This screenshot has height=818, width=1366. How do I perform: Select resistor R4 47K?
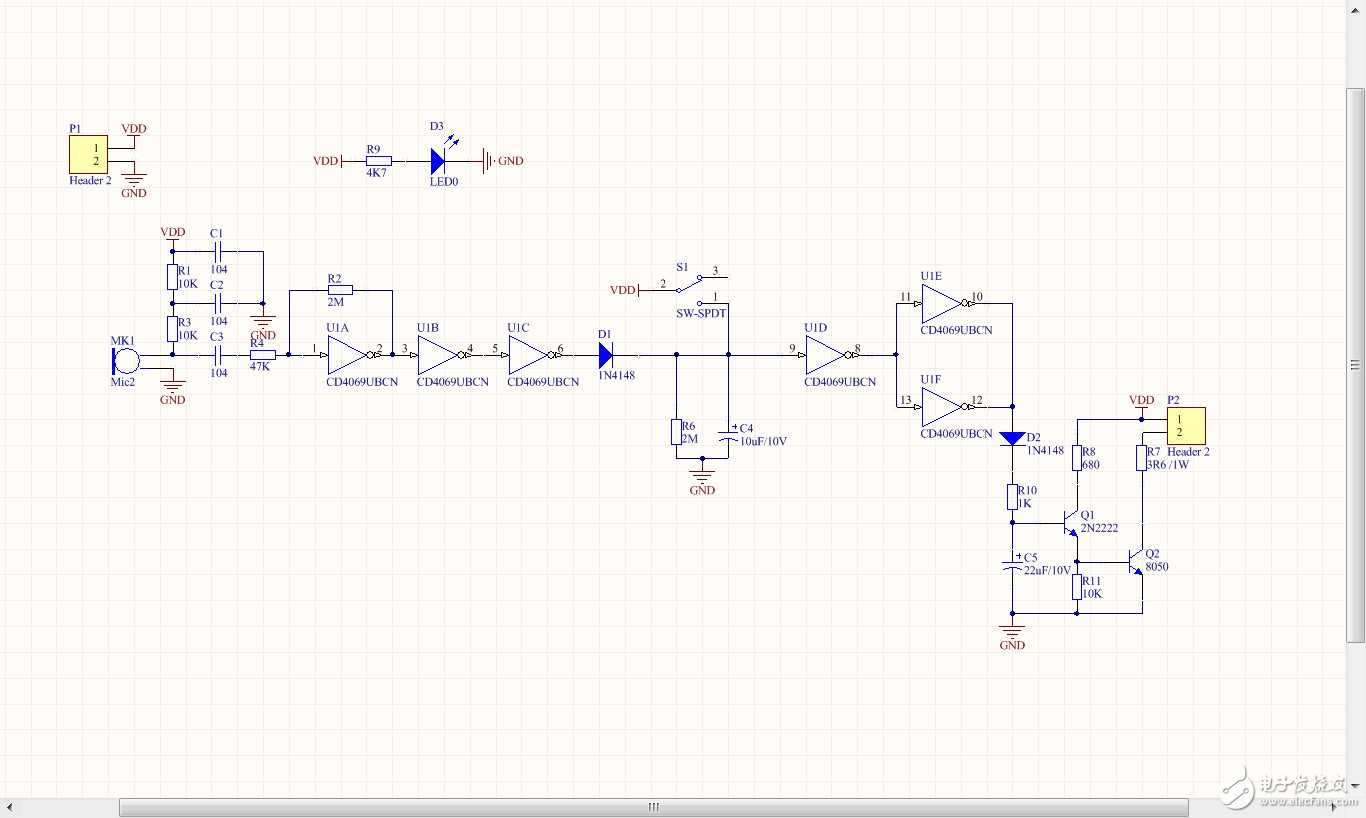(262, 354)
